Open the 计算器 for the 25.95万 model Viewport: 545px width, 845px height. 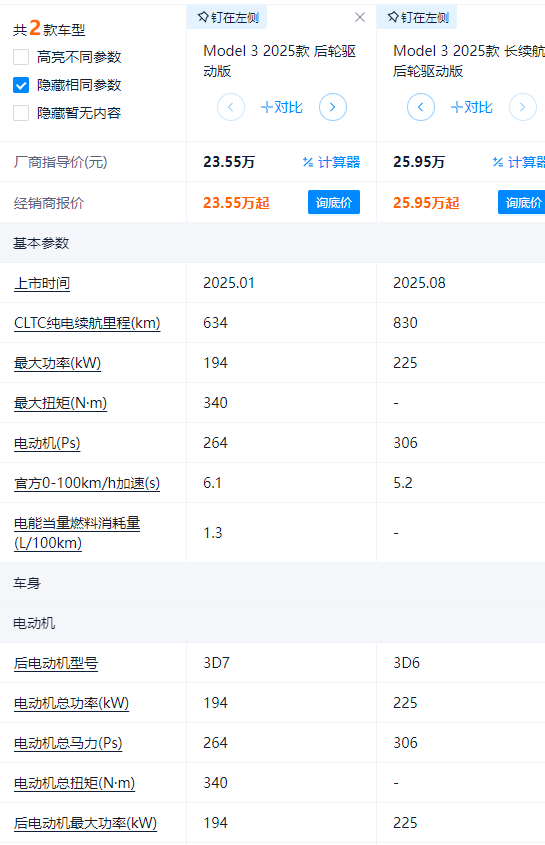tap(519, 162)
